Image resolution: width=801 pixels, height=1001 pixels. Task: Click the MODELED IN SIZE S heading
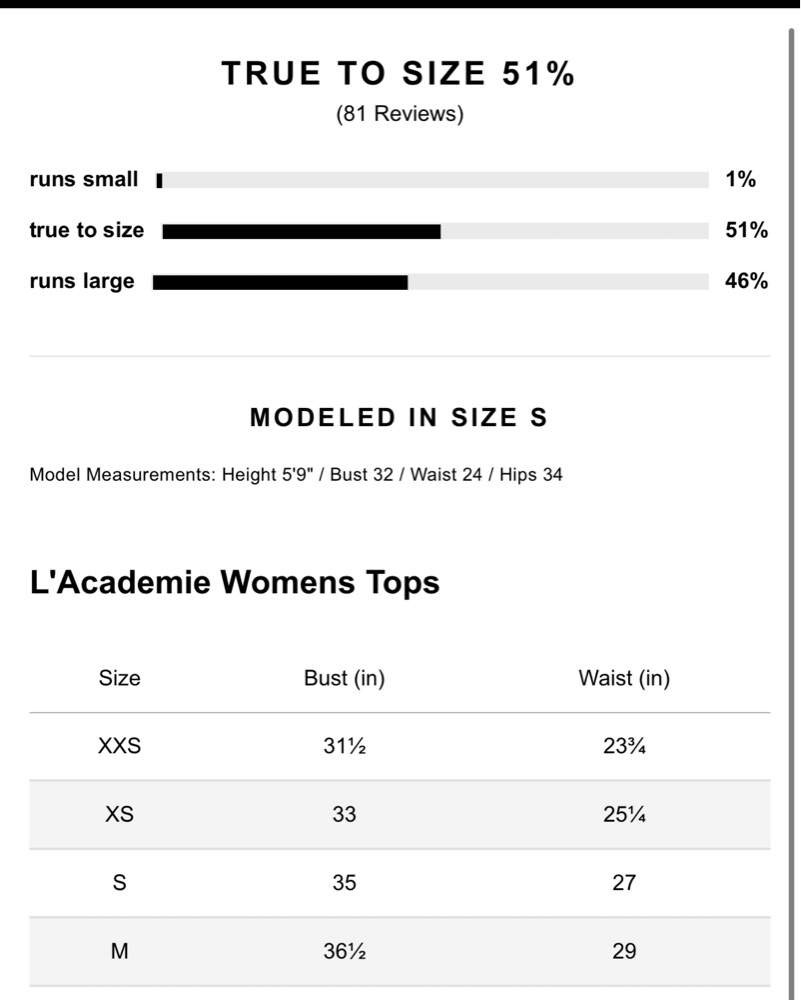(x=399, y=418)
